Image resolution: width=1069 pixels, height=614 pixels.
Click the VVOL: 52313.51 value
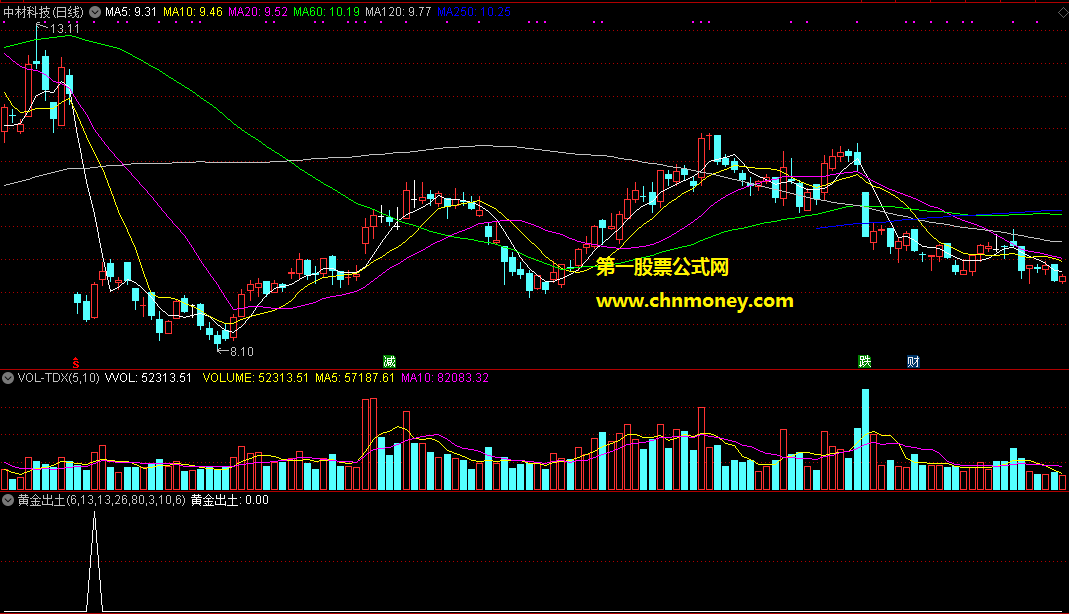pos(148,378)
